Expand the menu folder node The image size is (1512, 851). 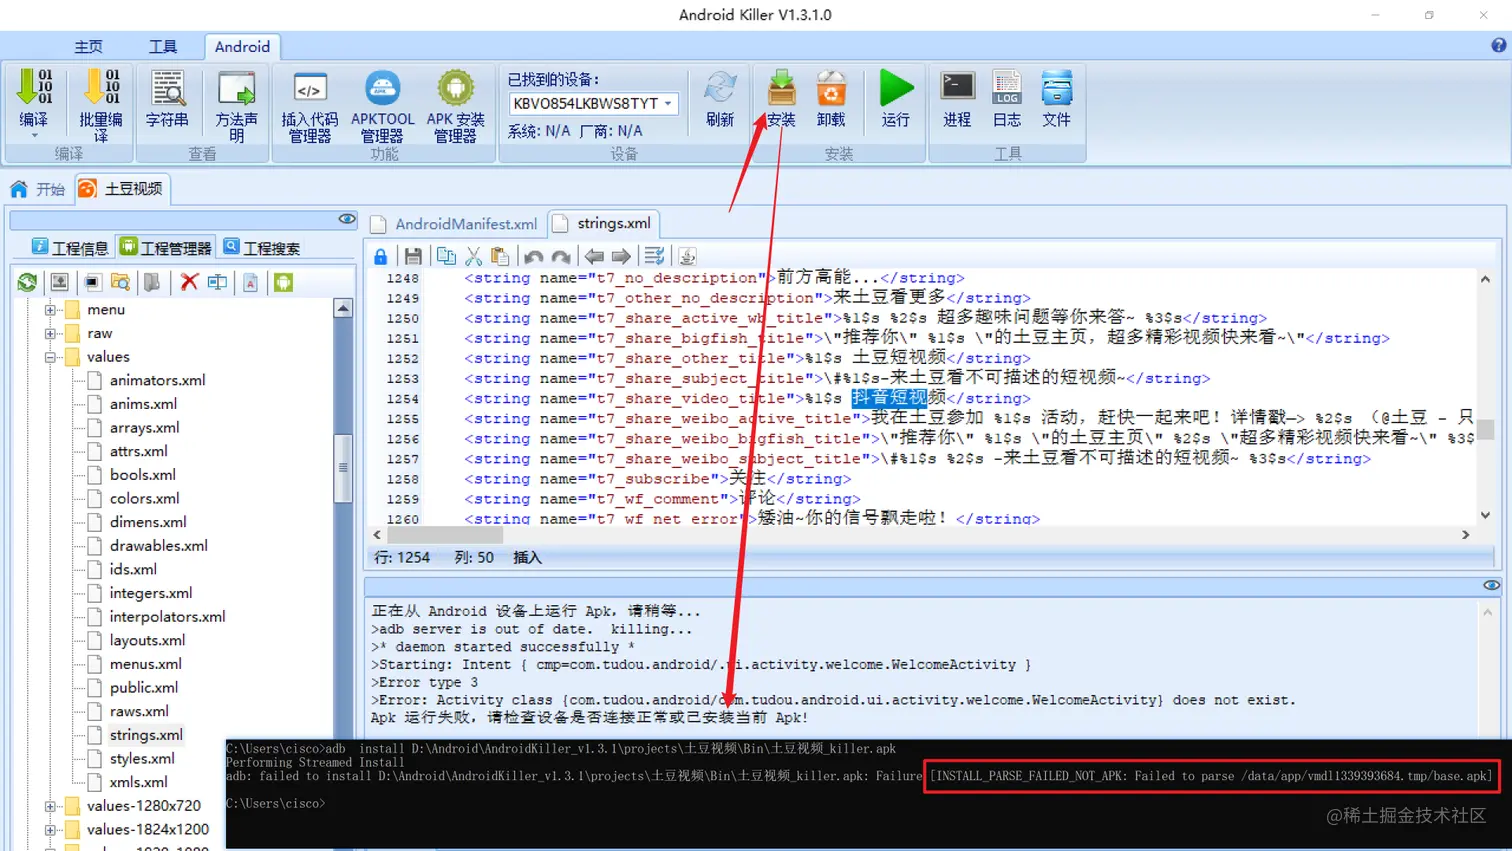click(x=50, y=310)
